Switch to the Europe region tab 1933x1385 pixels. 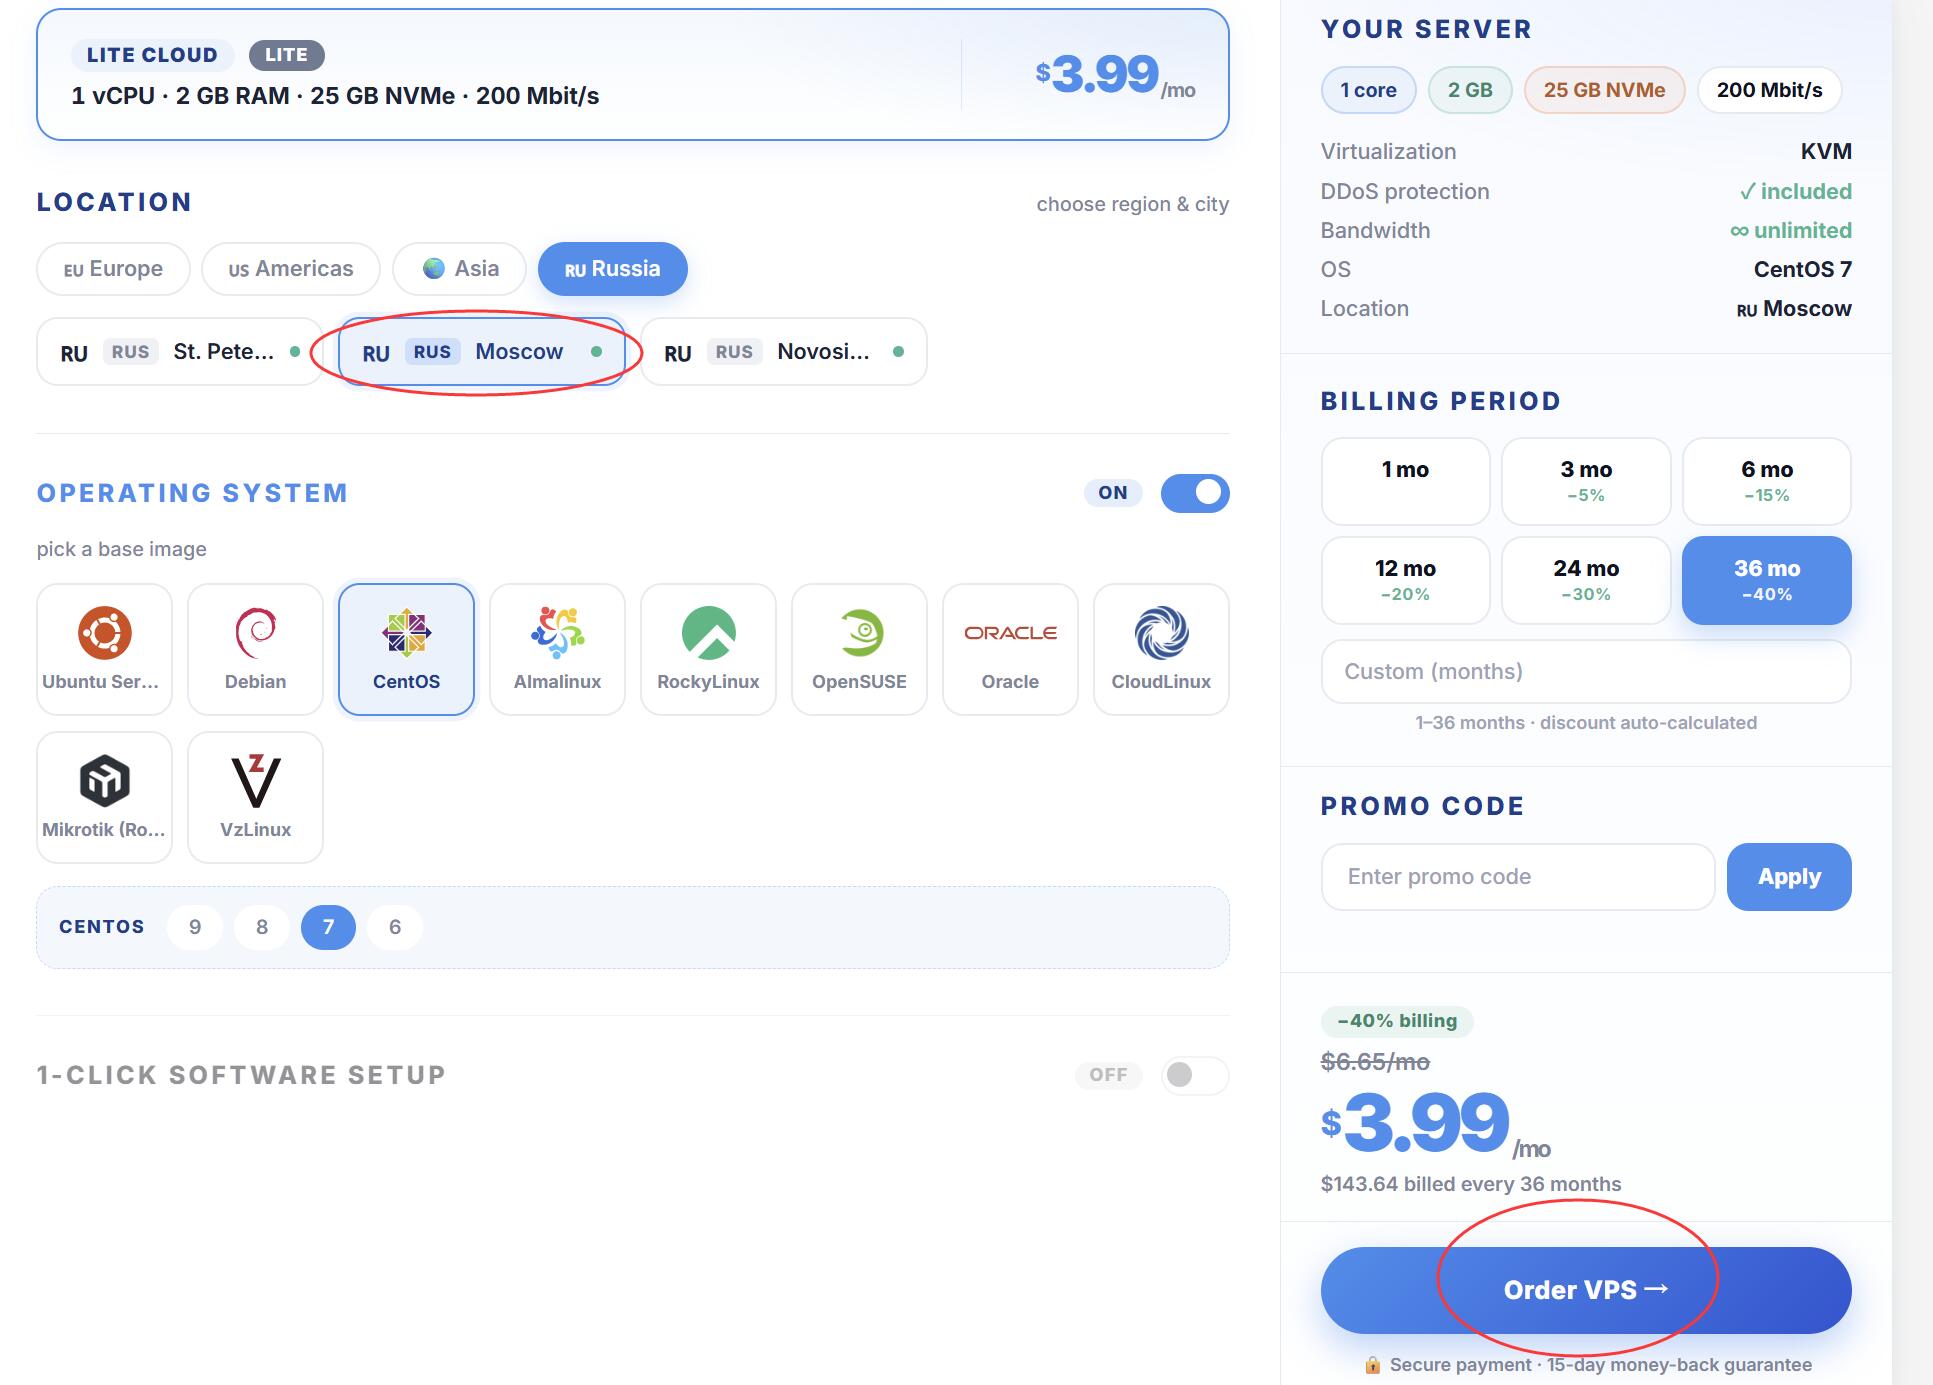click(113, 269)
